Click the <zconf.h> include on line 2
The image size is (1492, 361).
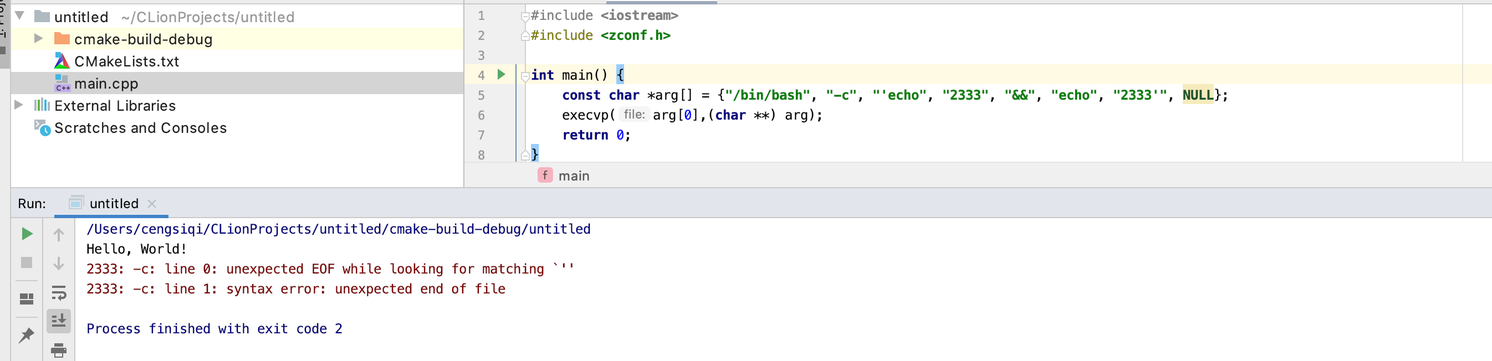coord(635,35)
